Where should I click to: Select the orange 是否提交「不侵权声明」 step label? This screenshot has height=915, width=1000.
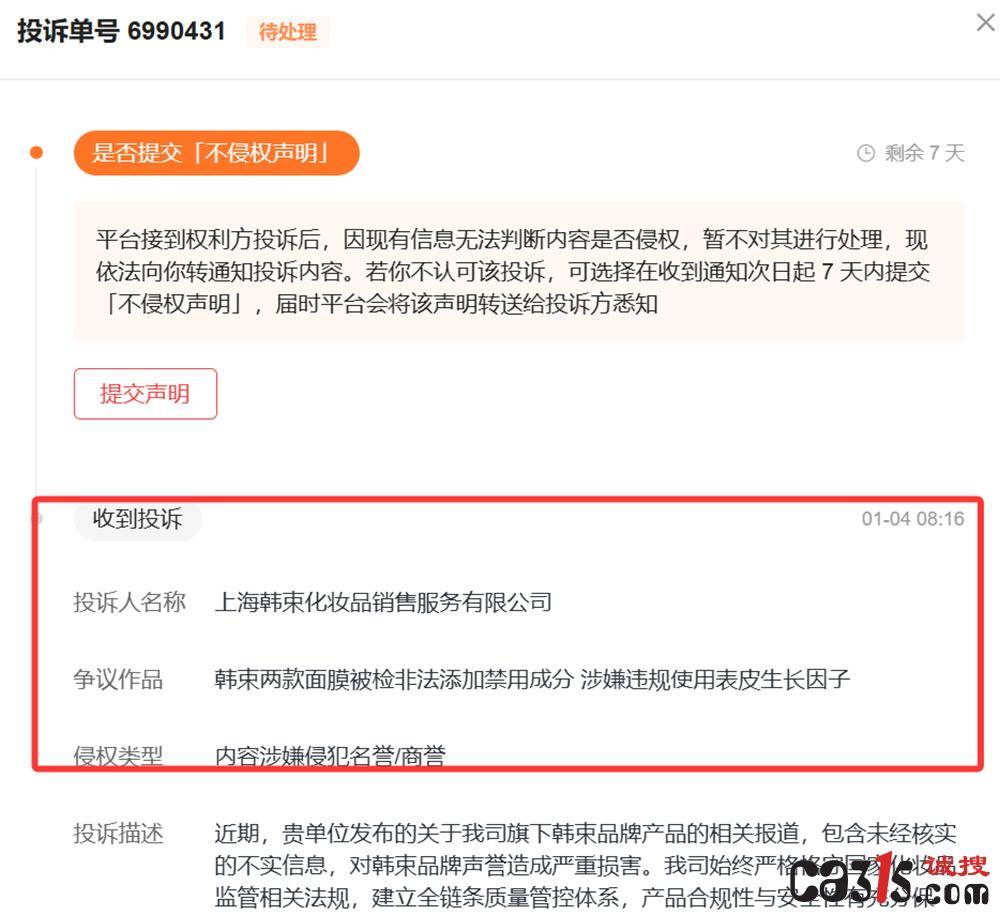click(217, 153)
